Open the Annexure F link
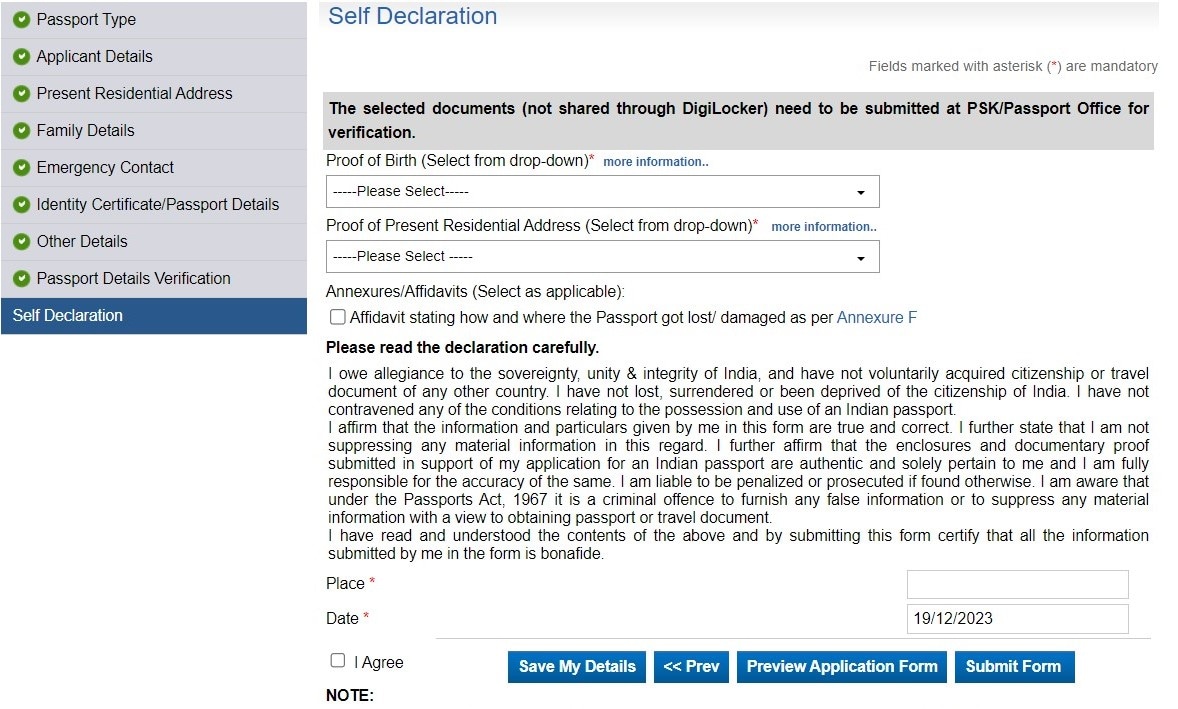 click(876, 318)
